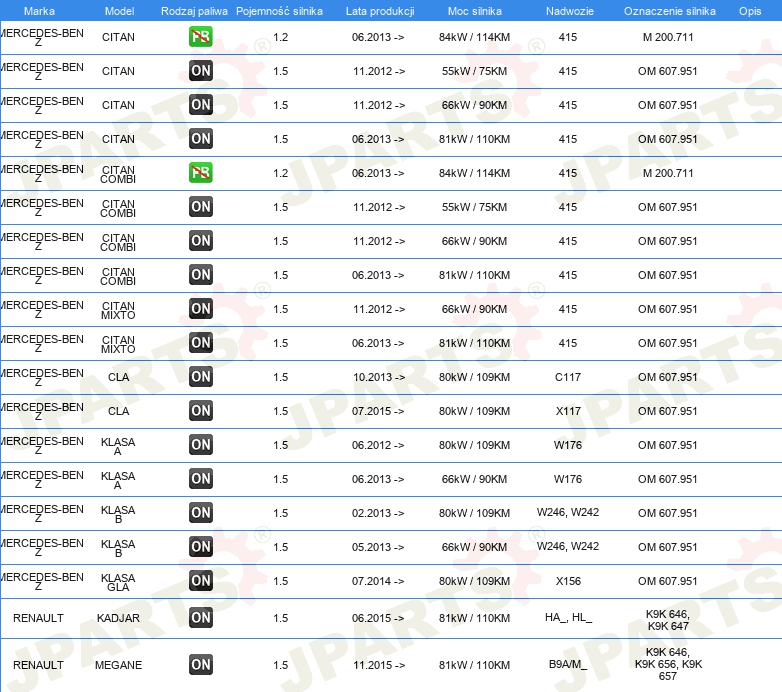Click the W176 cell in the 06.2012 row
The height and width of the screenshot is (692, 782).
point(568,445)
